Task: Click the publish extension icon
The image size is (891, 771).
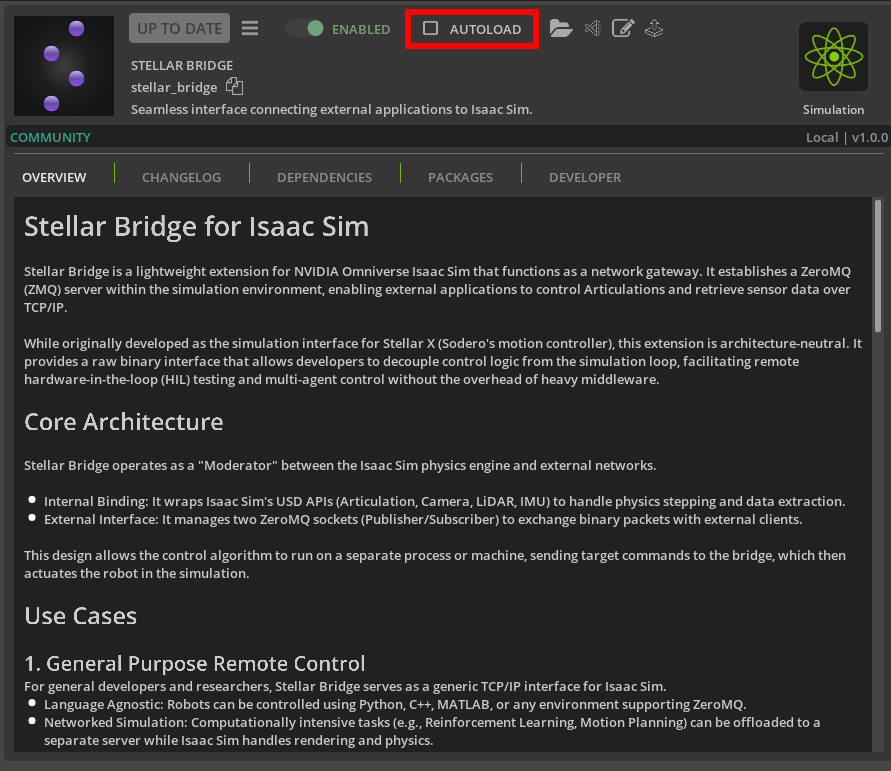Action: pyautogui.click(x=654, y=28)
